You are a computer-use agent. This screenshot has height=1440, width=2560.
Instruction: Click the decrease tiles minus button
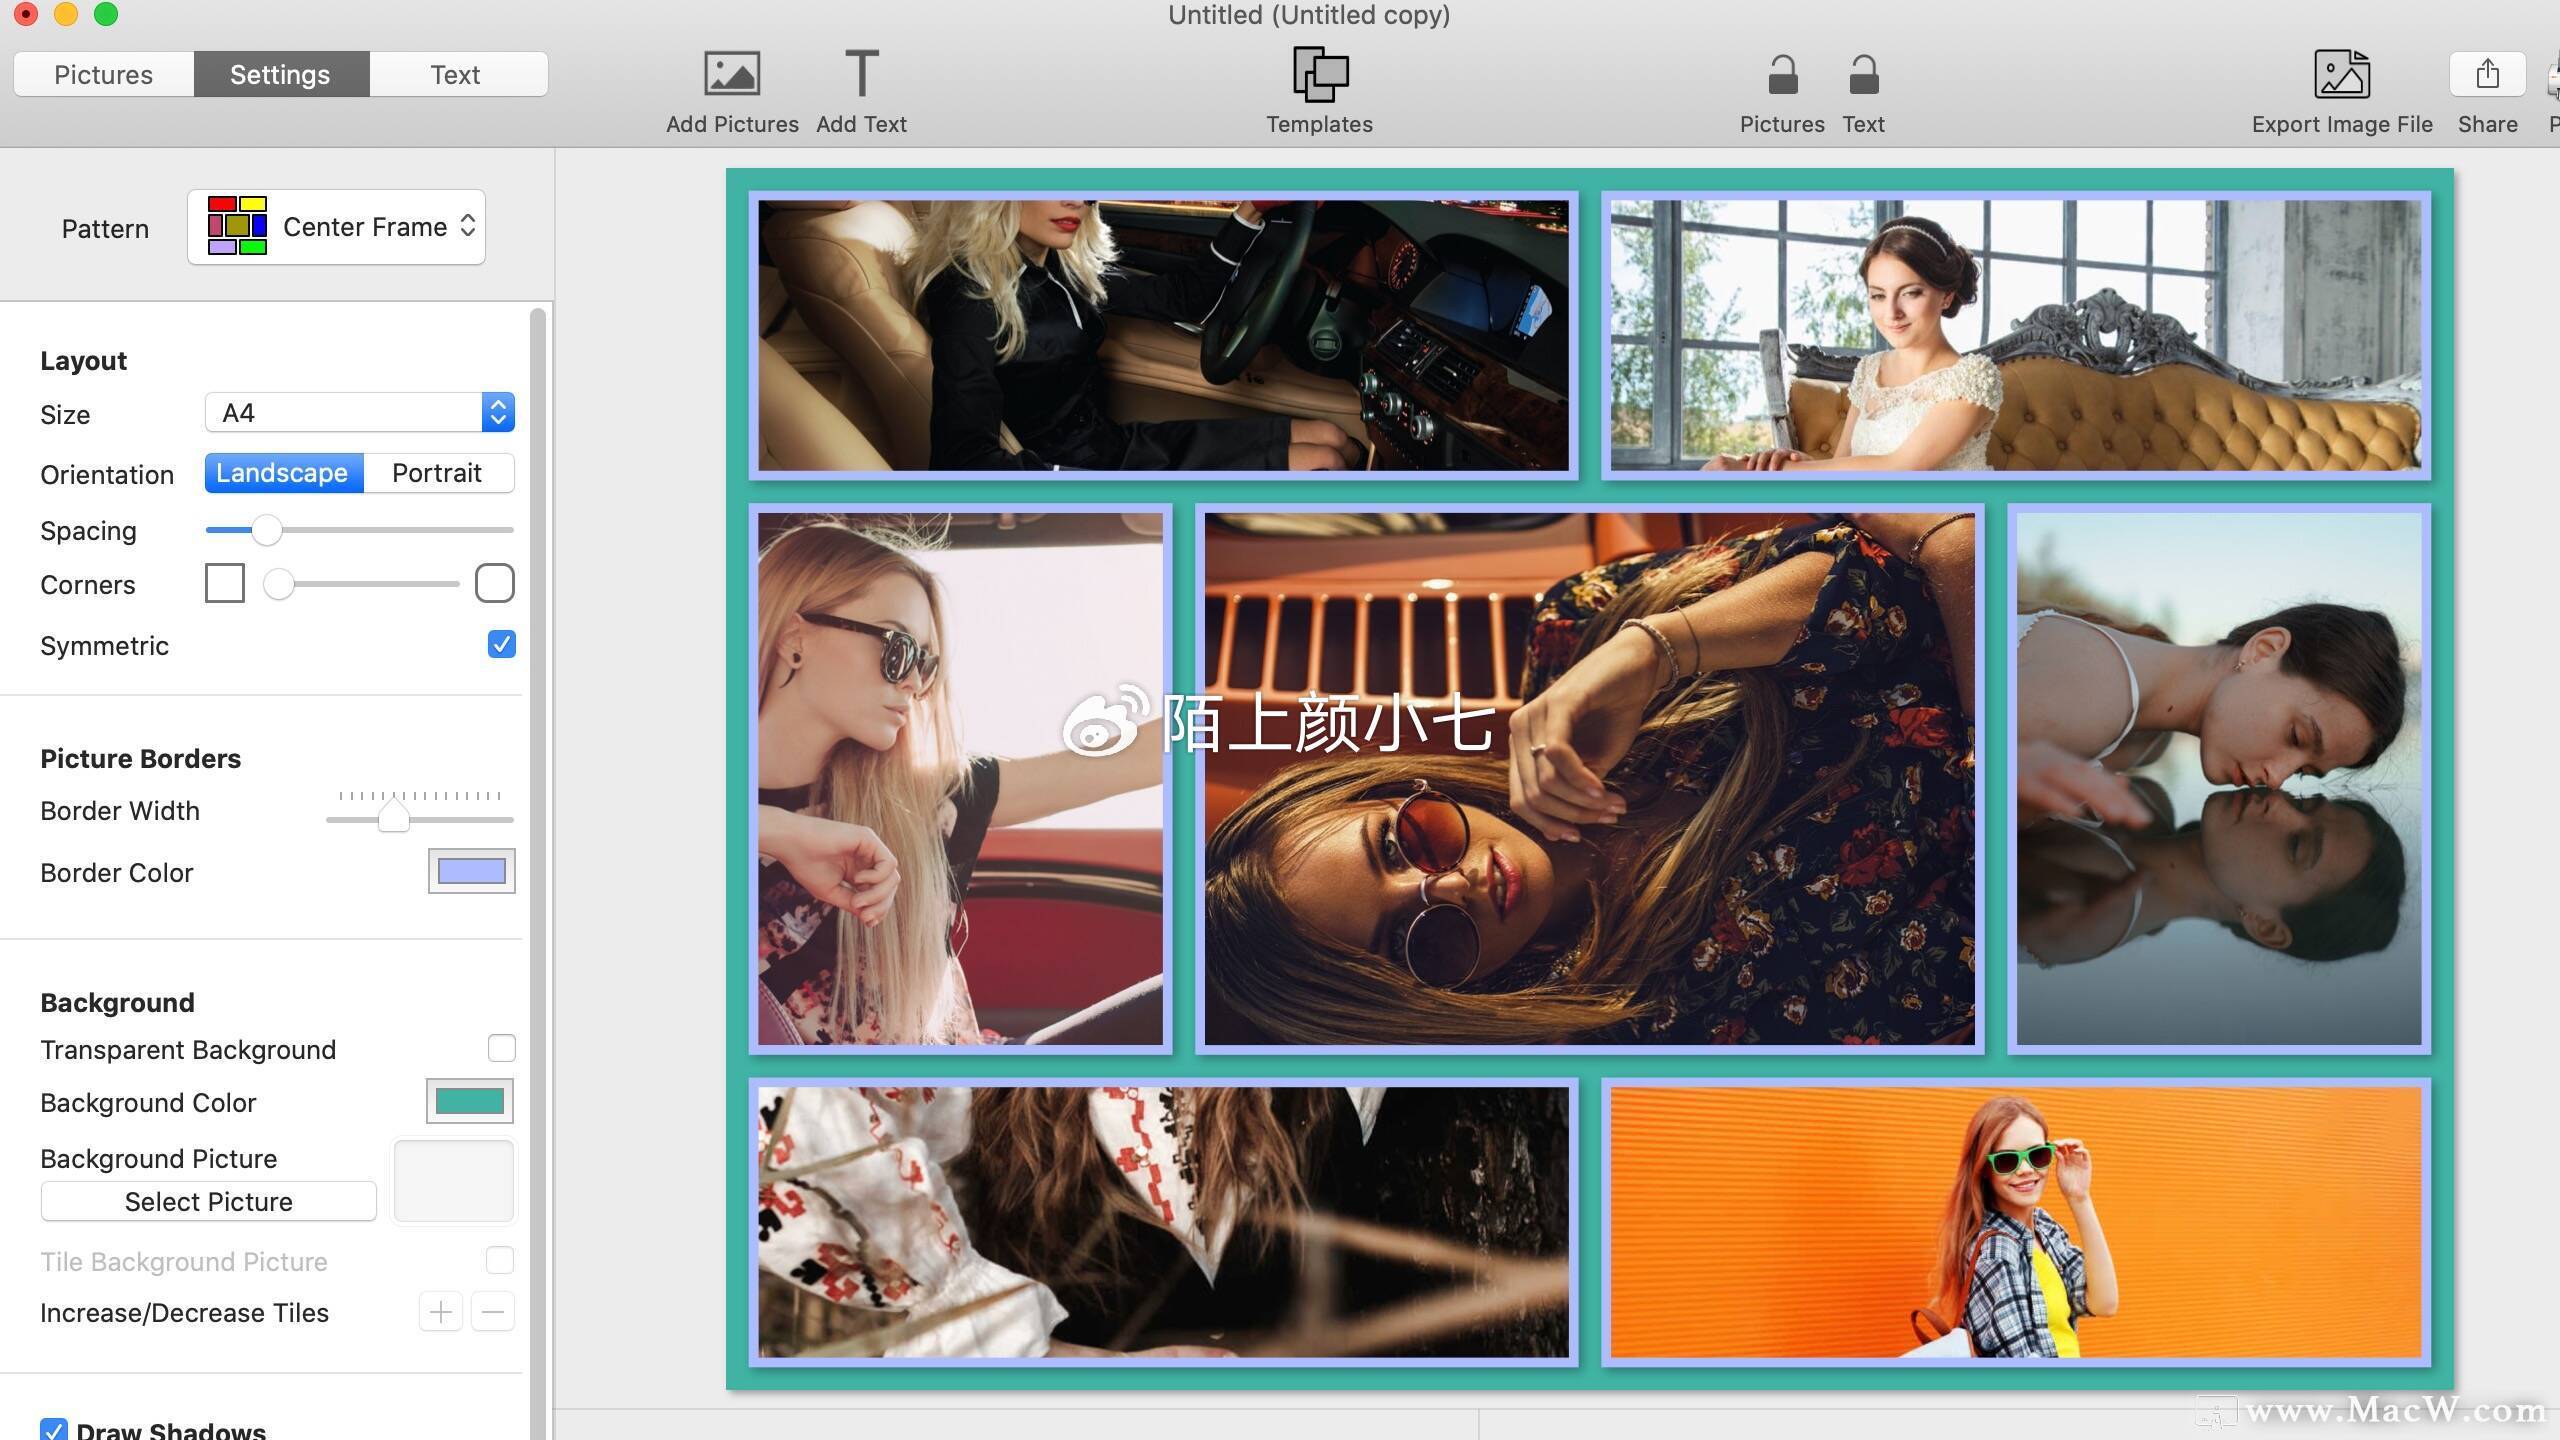[x=493, y=1312]
